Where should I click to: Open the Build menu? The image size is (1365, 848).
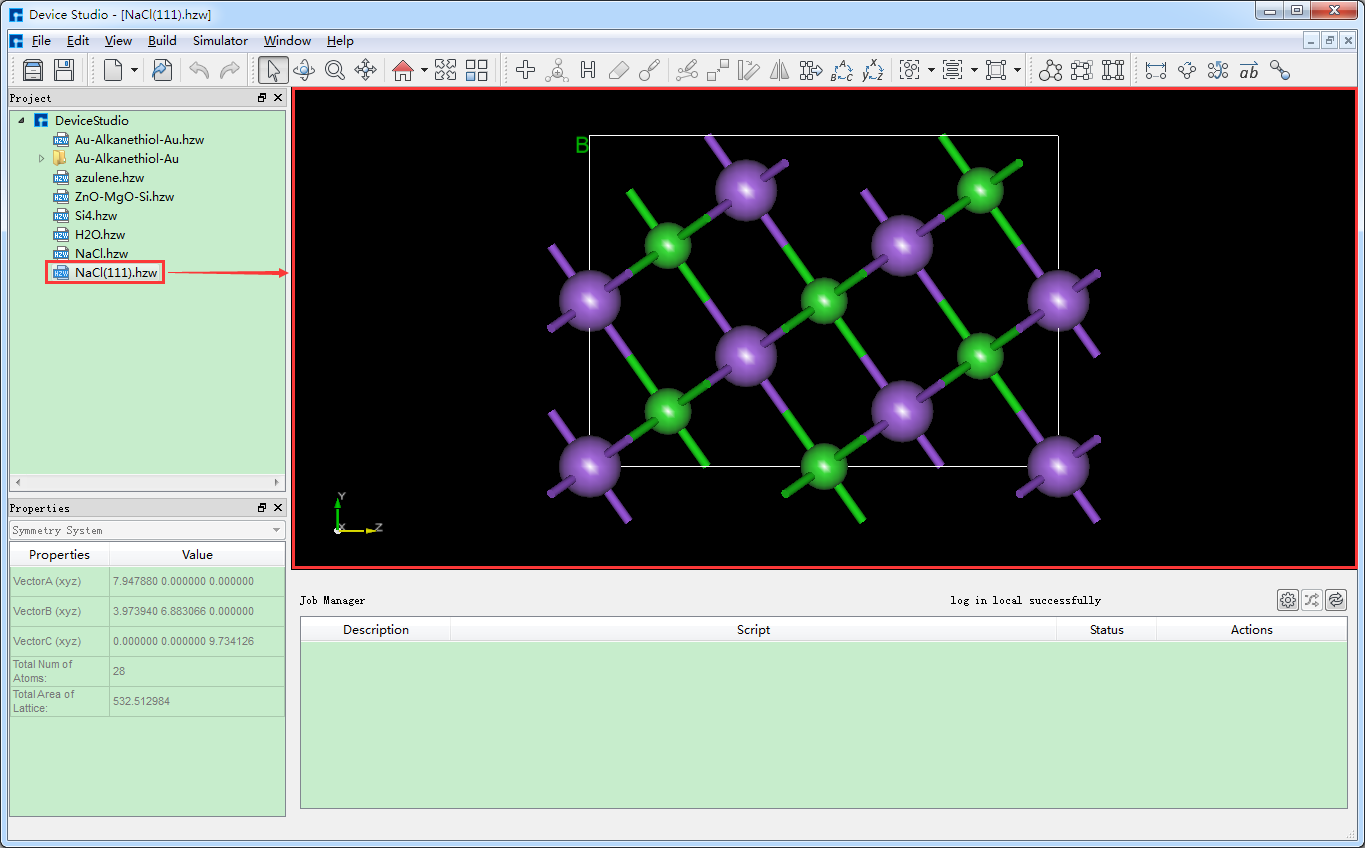point(162,41)
